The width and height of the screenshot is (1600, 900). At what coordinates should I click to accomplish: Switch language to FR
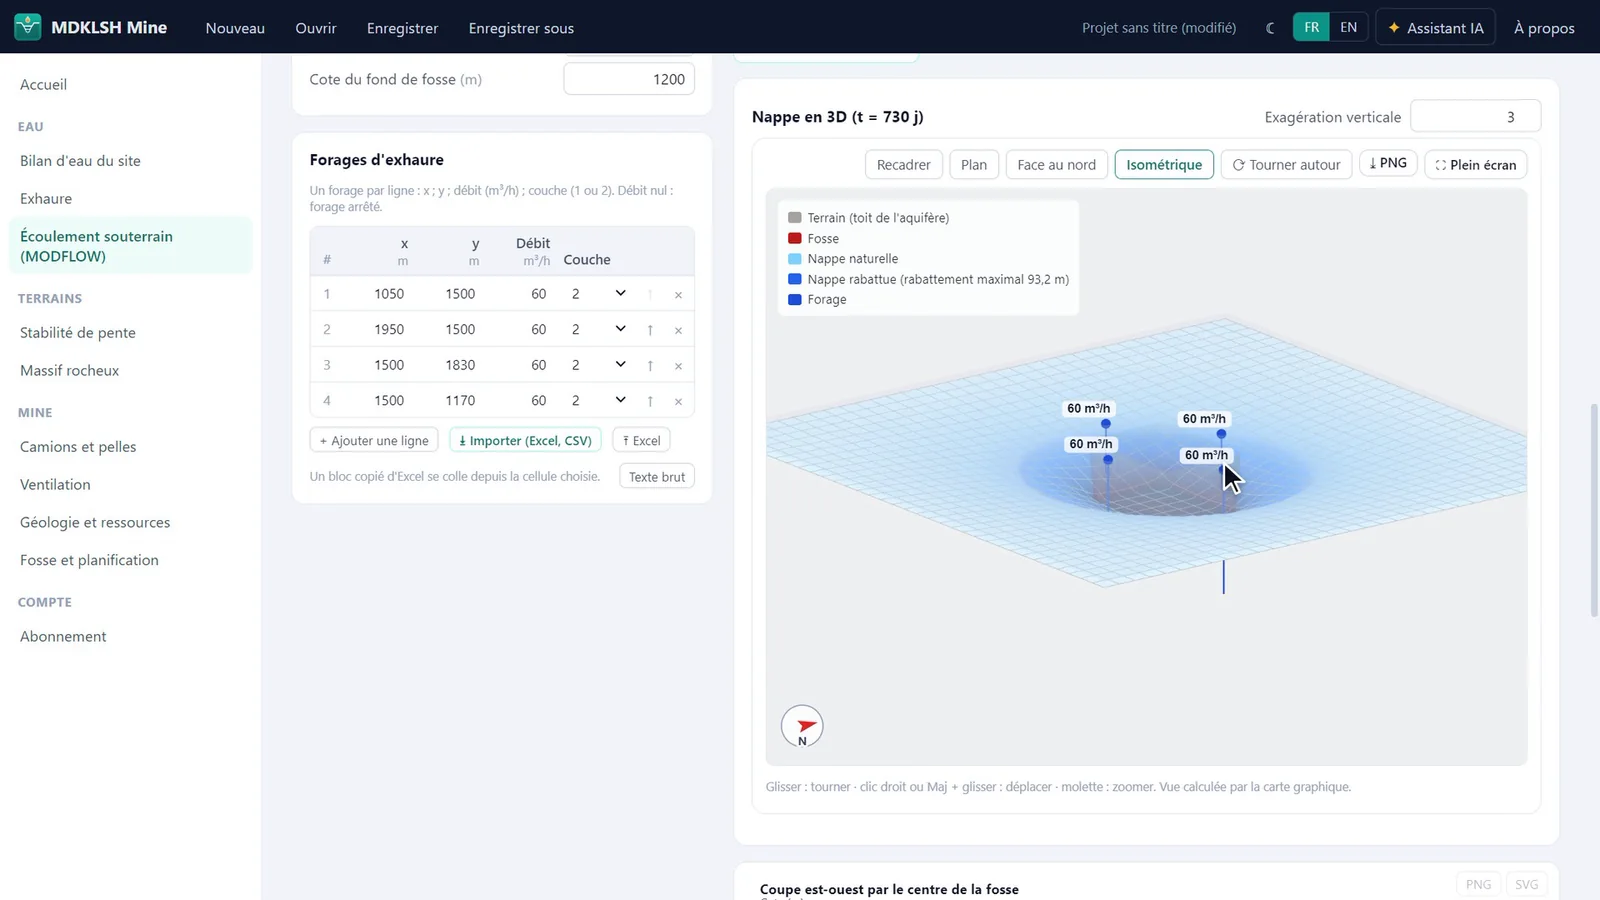click(x=1311, y=27)
